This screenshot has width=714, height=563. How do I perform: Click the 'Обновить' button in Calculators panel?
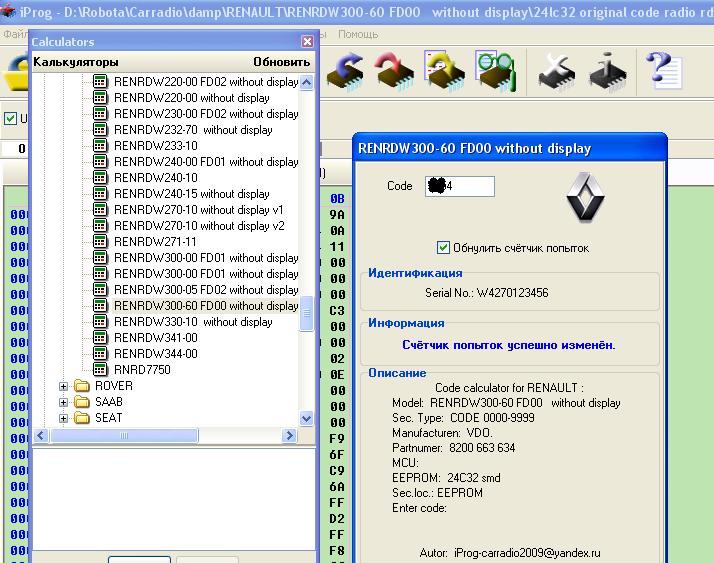coord(281,61)
